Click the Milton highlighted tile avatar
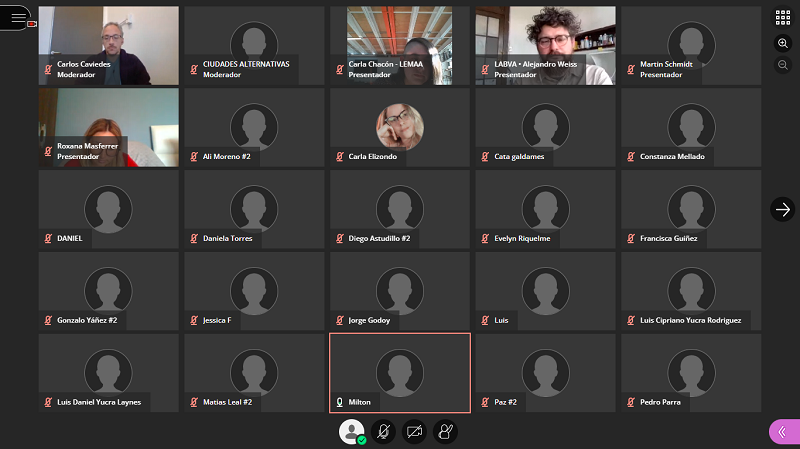 400,373
